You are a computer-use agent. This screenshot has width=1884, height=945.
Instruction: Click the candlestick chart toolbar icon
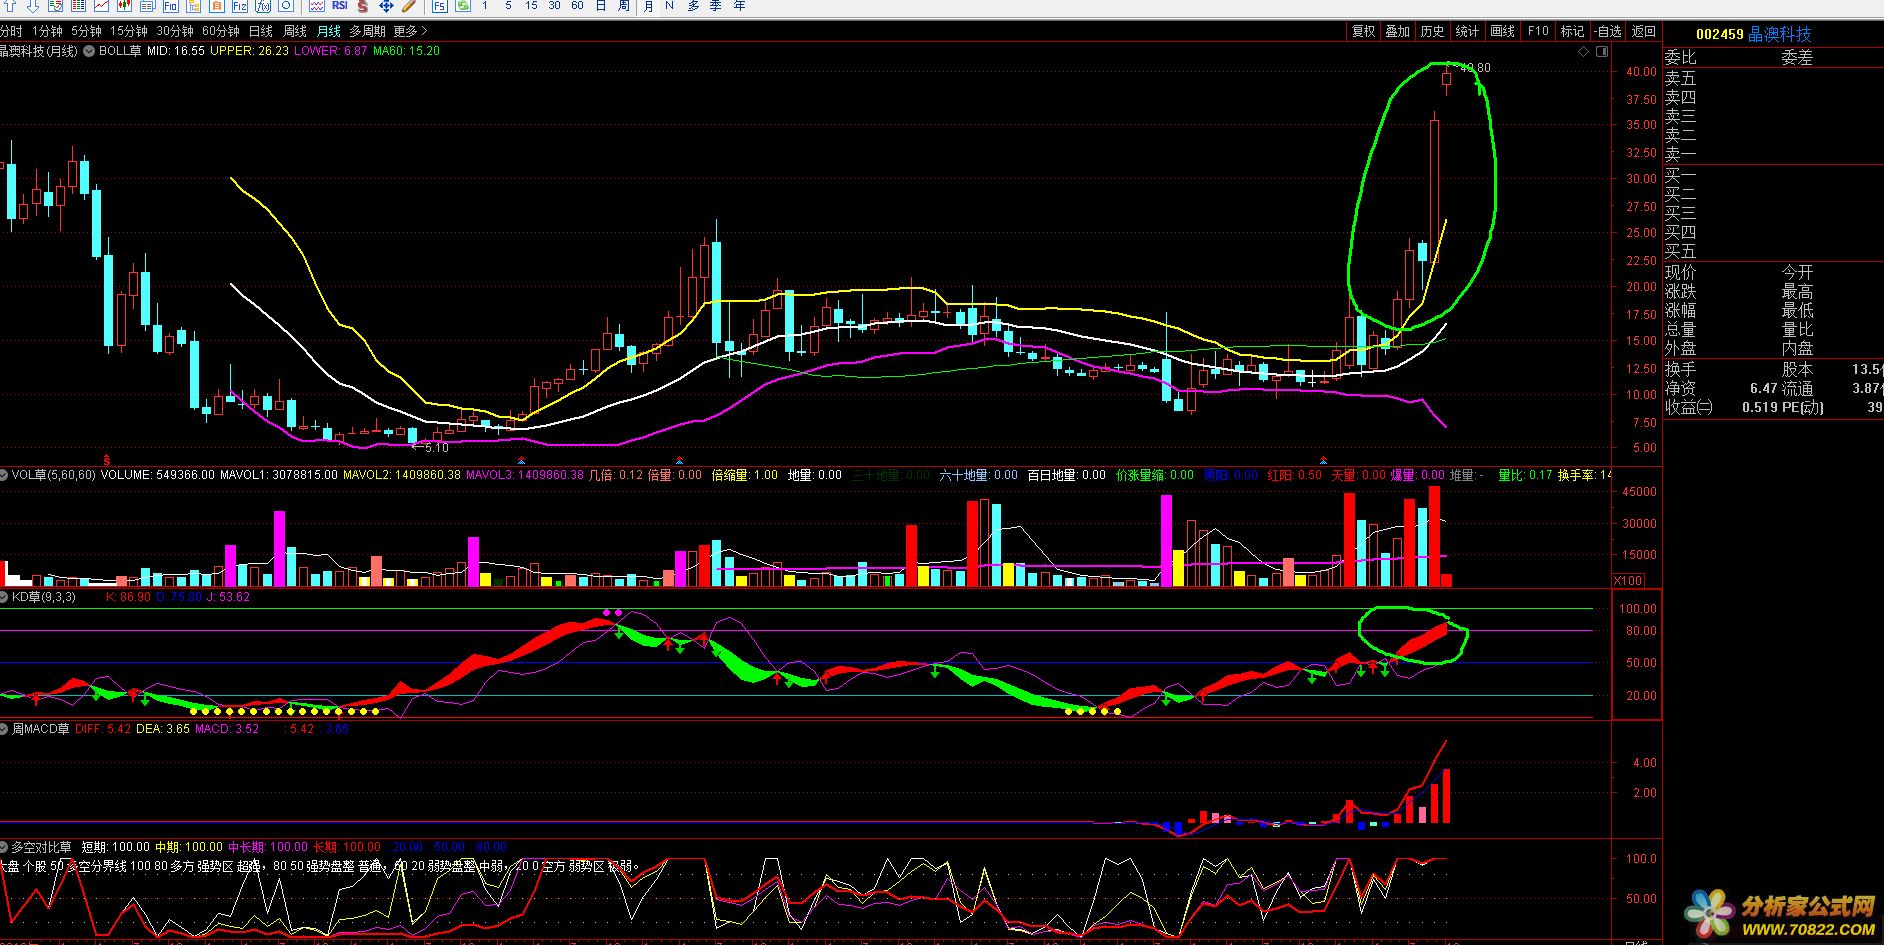124,6
